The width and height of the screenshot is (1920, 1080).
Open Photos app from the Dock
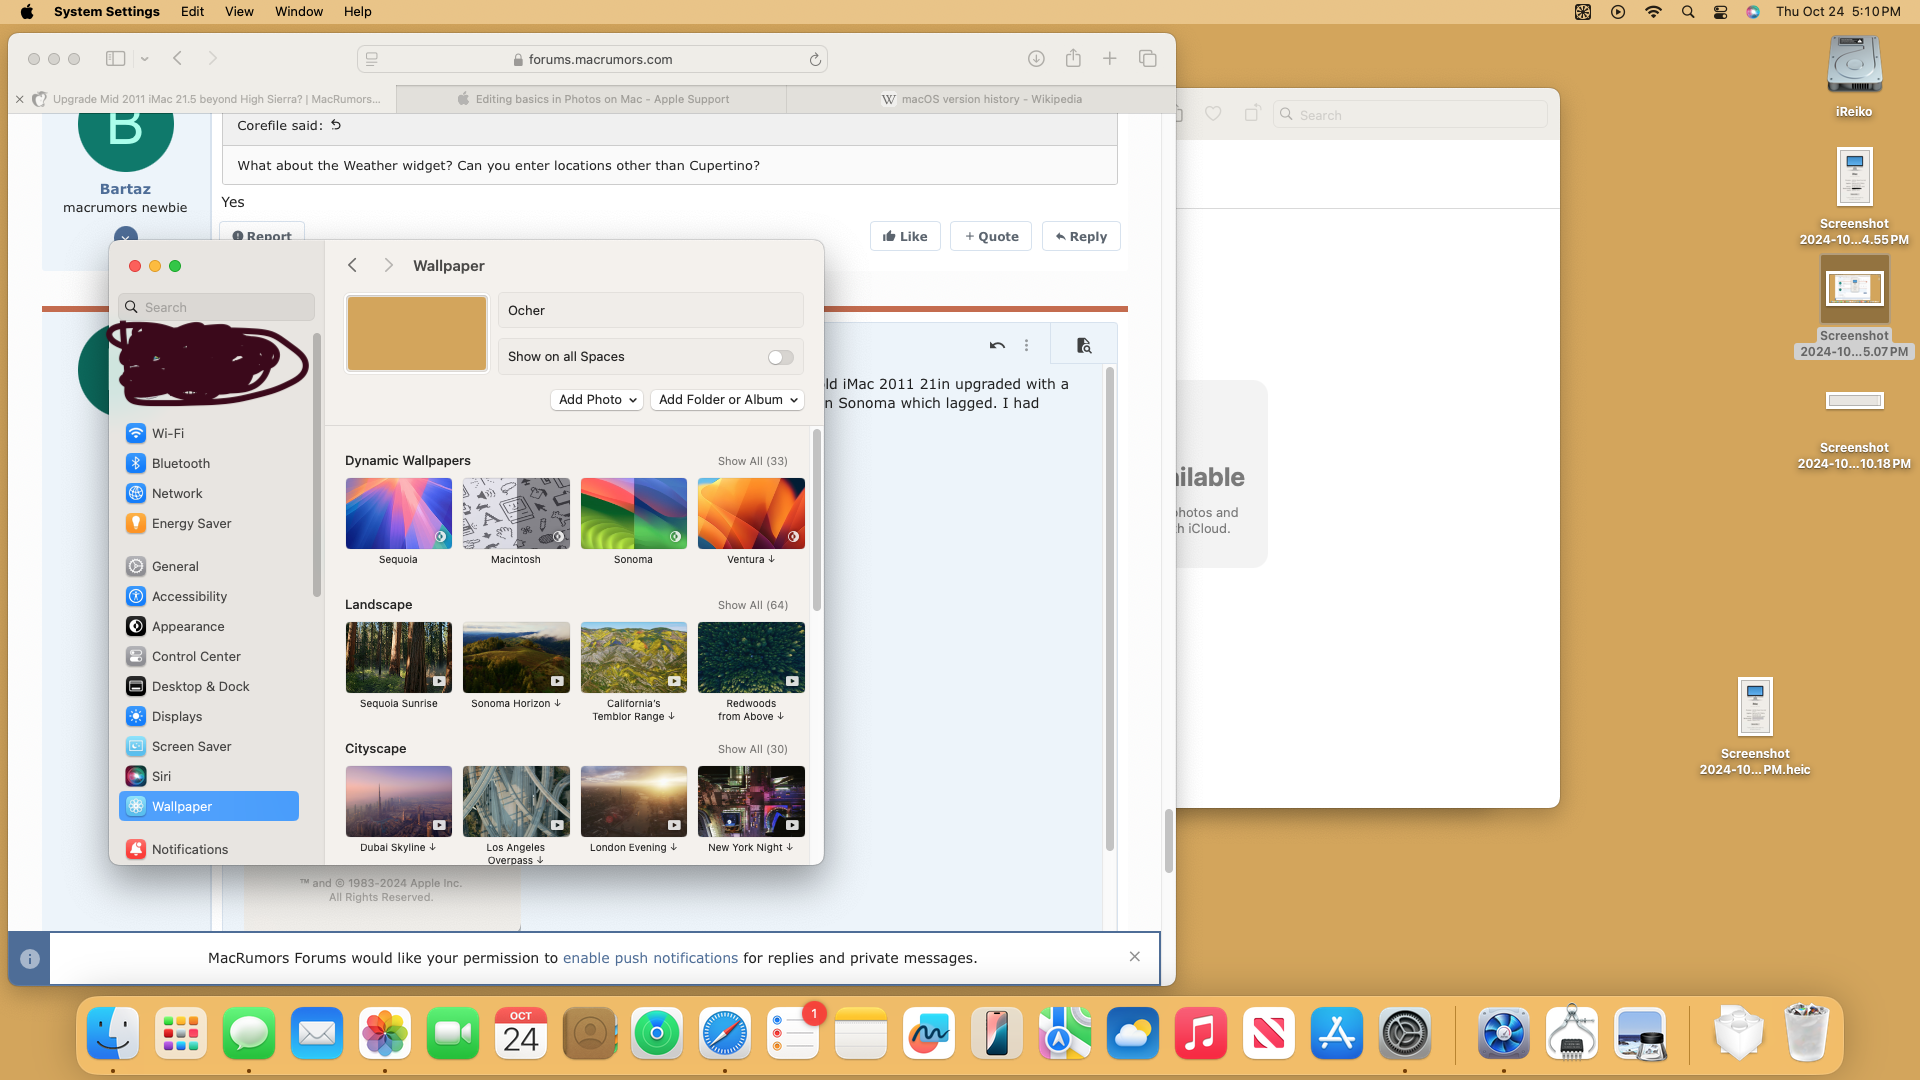(x=385, y=1034)
